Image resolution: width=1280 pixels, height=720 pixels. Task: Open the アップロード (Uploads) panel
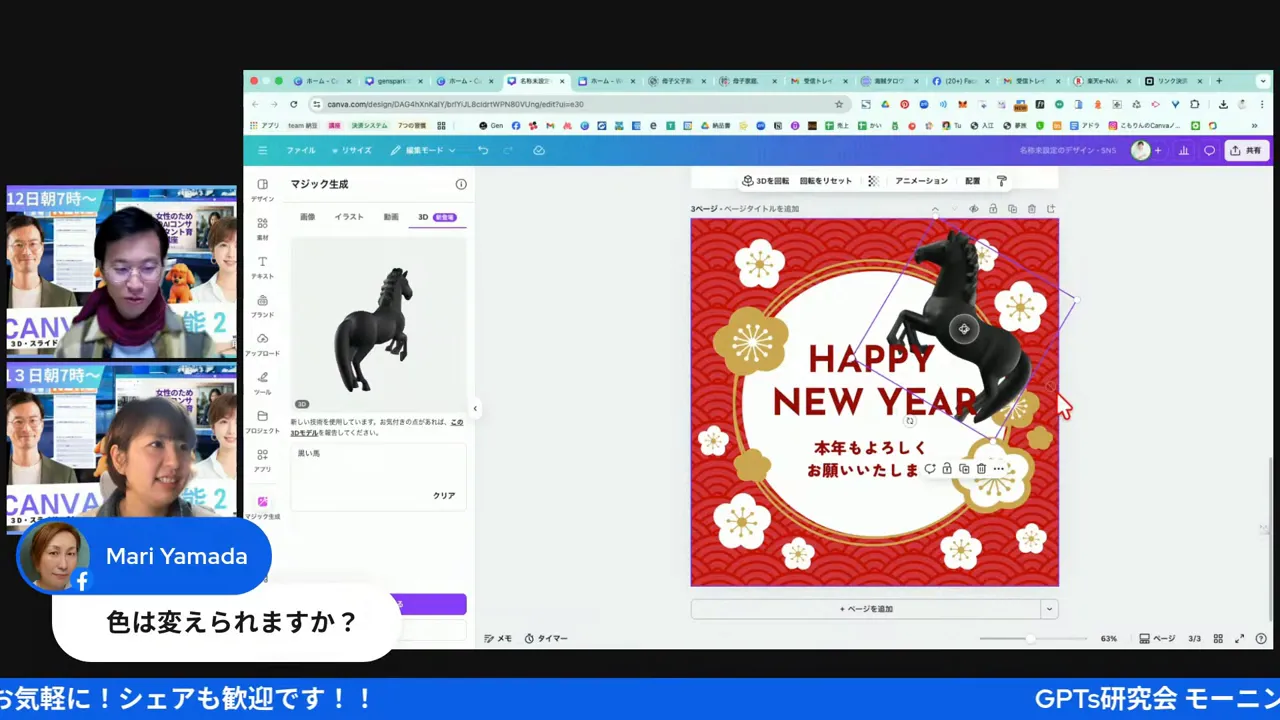pos(262,345)
